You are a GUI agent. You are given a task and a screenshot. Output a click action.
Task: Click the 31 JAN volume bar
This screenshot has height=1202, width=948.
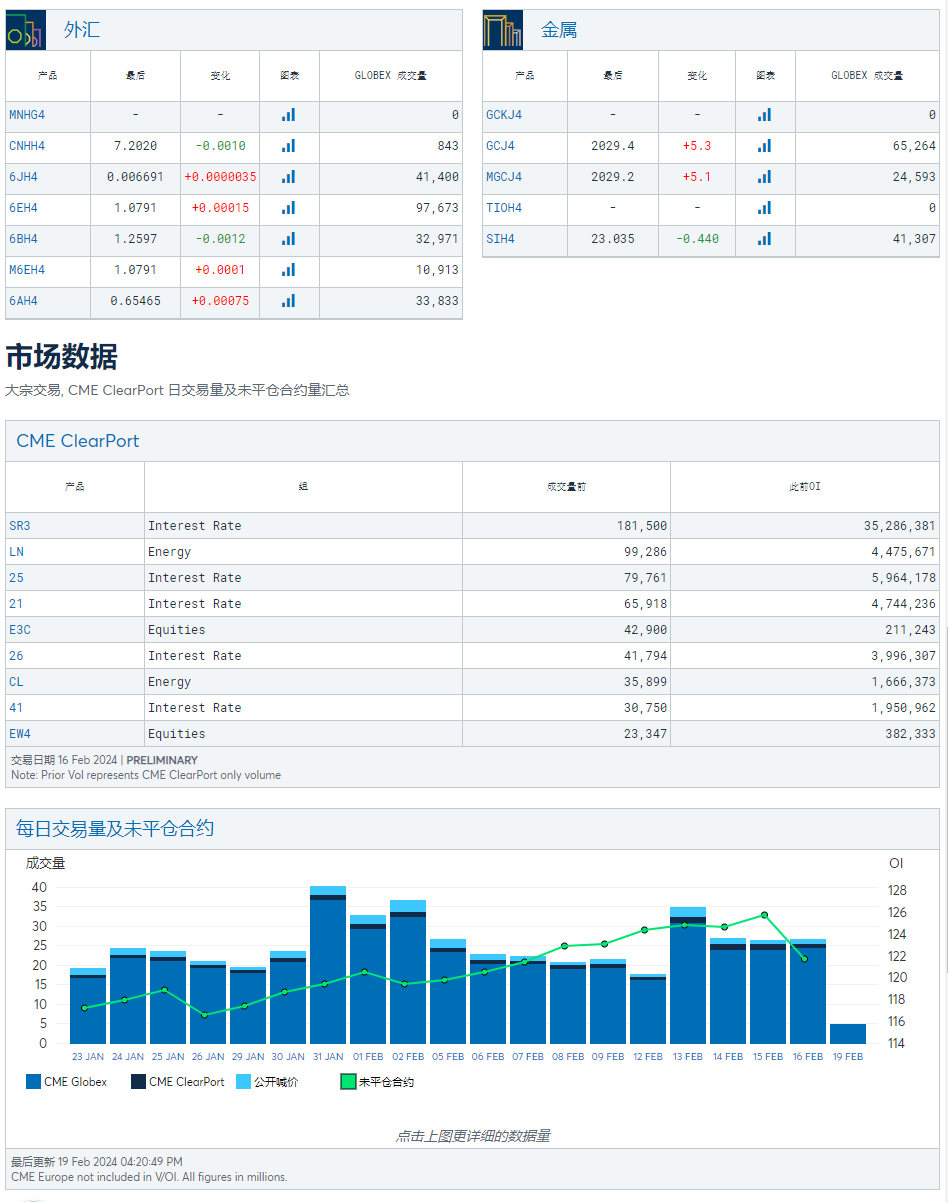click(328, 965)
